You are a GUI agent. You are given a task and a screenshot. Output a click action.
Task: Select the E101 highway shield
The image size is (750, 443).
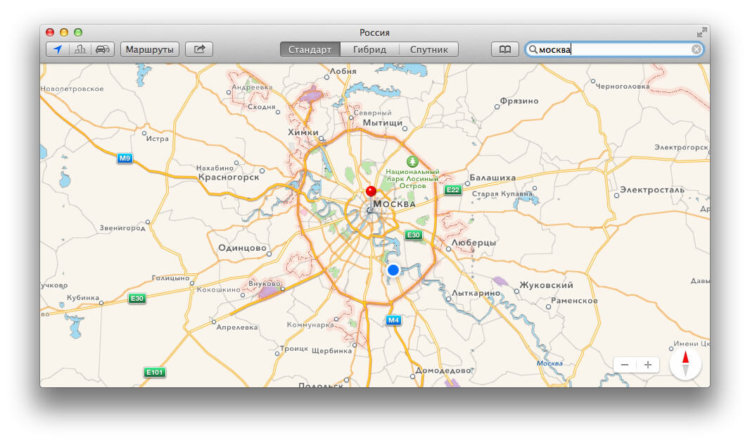(154, 372)
